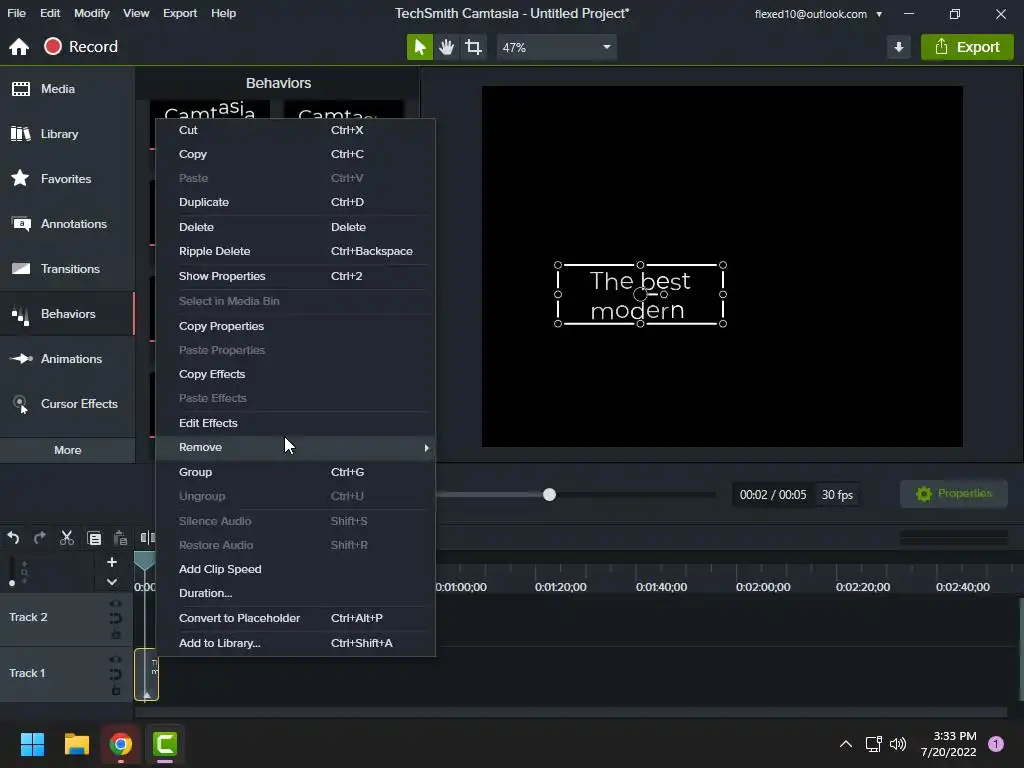This screenshot has height=768, width=1024.
Task: Open the View menu
Action: (136, 13)
